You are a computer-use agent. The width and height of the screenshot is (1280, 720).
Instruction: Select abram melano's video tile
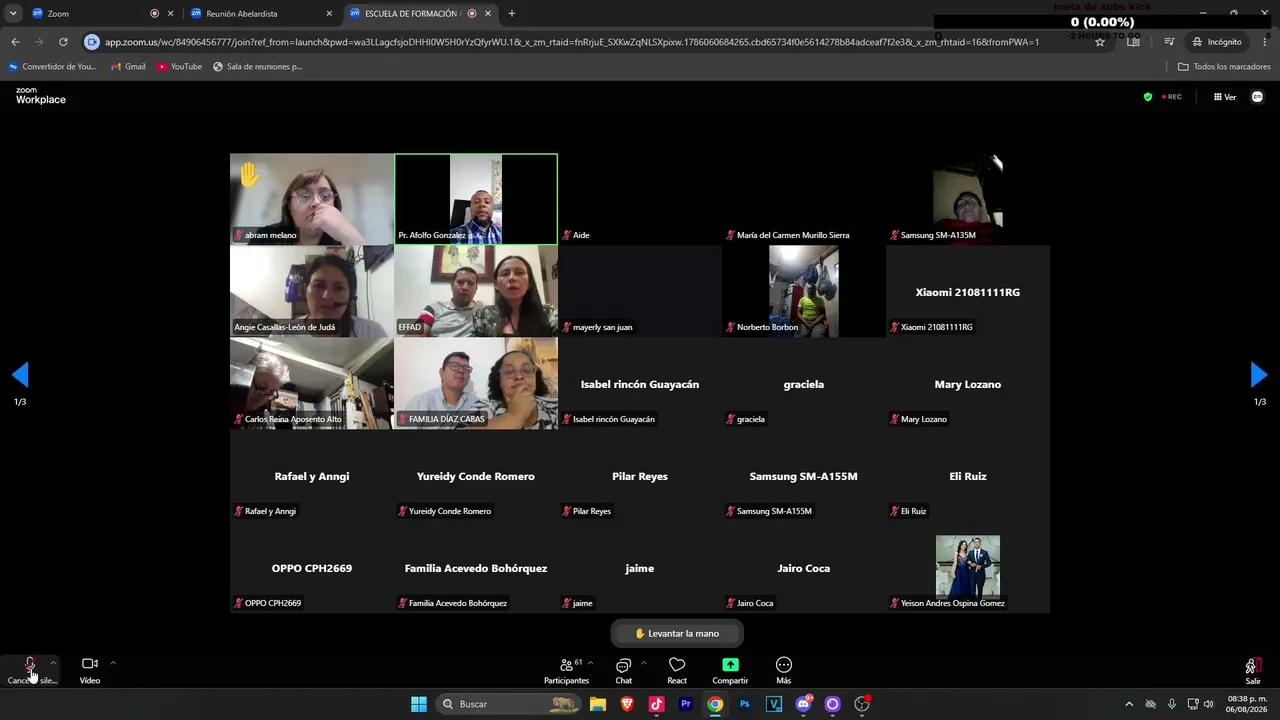click(312, 199)
